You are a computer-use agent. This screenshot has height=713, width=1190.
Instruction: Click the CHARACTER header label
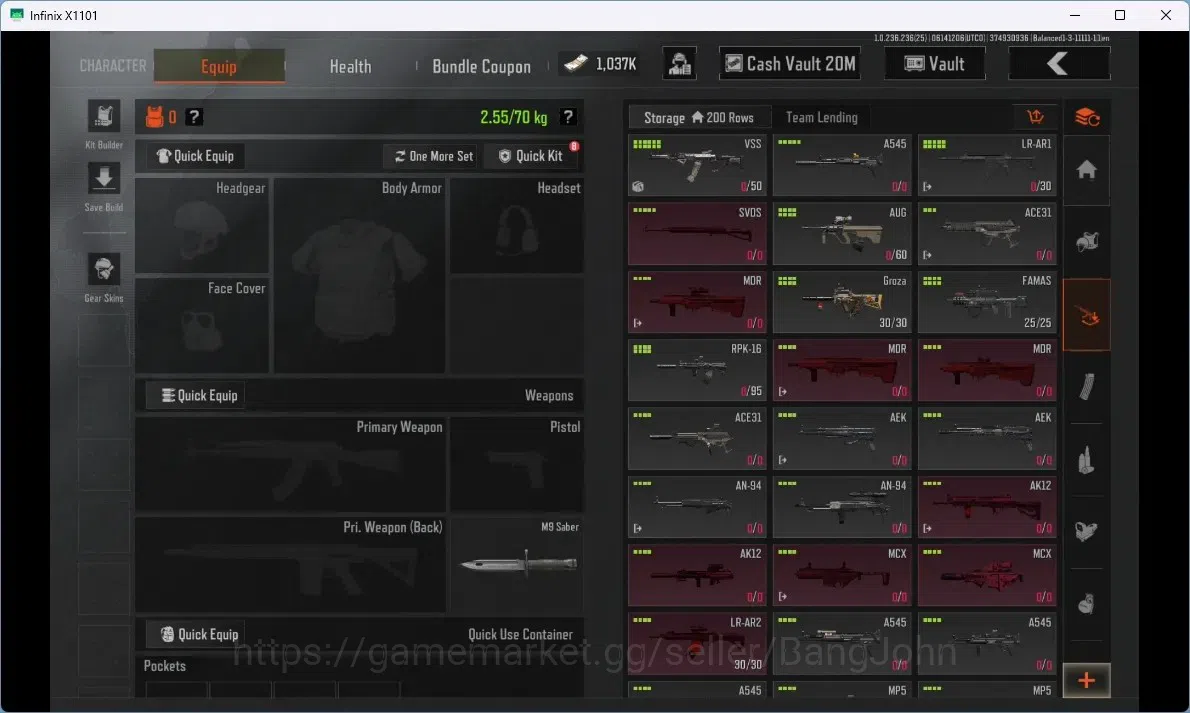[x=113, y=66]
